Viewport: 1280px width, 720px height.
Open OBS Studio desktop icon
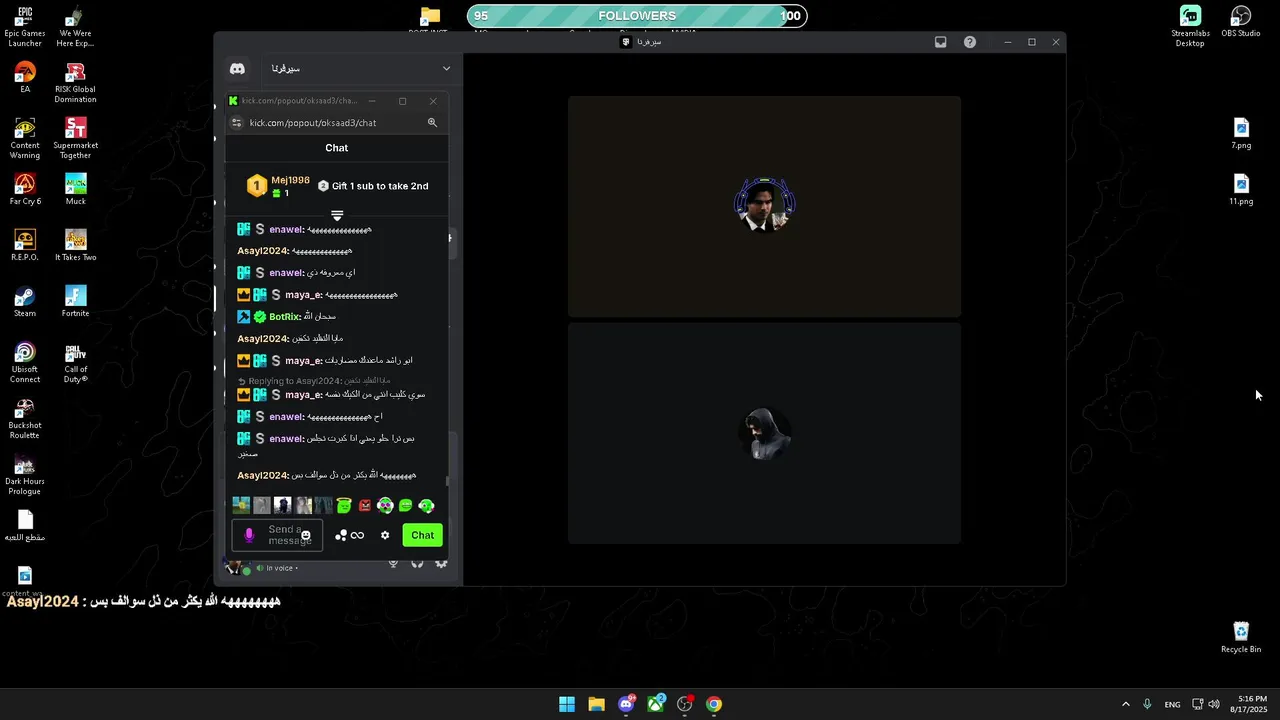pyautogui.click(x=1241, y=22)
